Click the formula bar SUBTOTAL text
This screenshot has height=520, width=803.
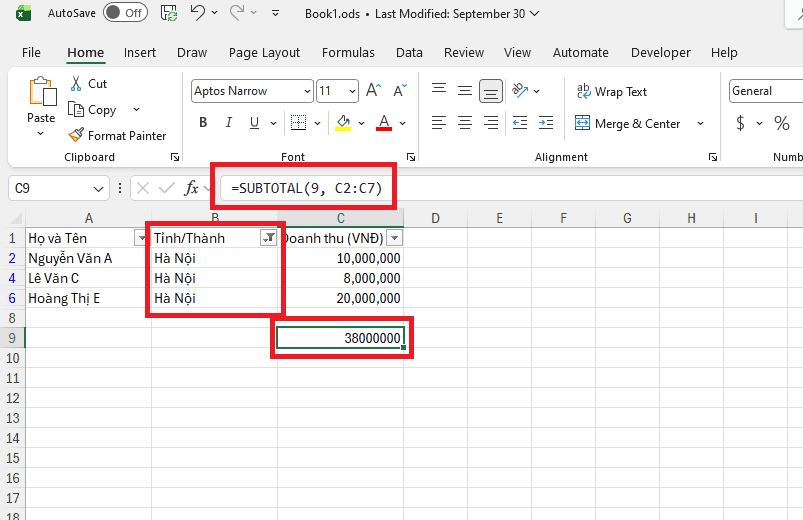[x=307, y=188]
